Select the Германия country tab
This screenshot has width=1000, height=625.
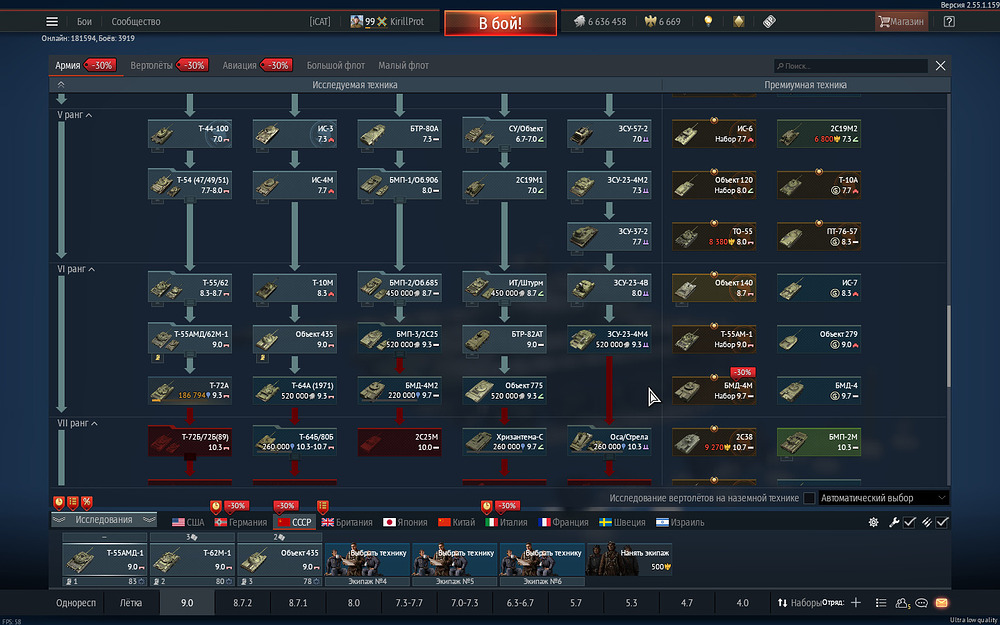[240, 522]
